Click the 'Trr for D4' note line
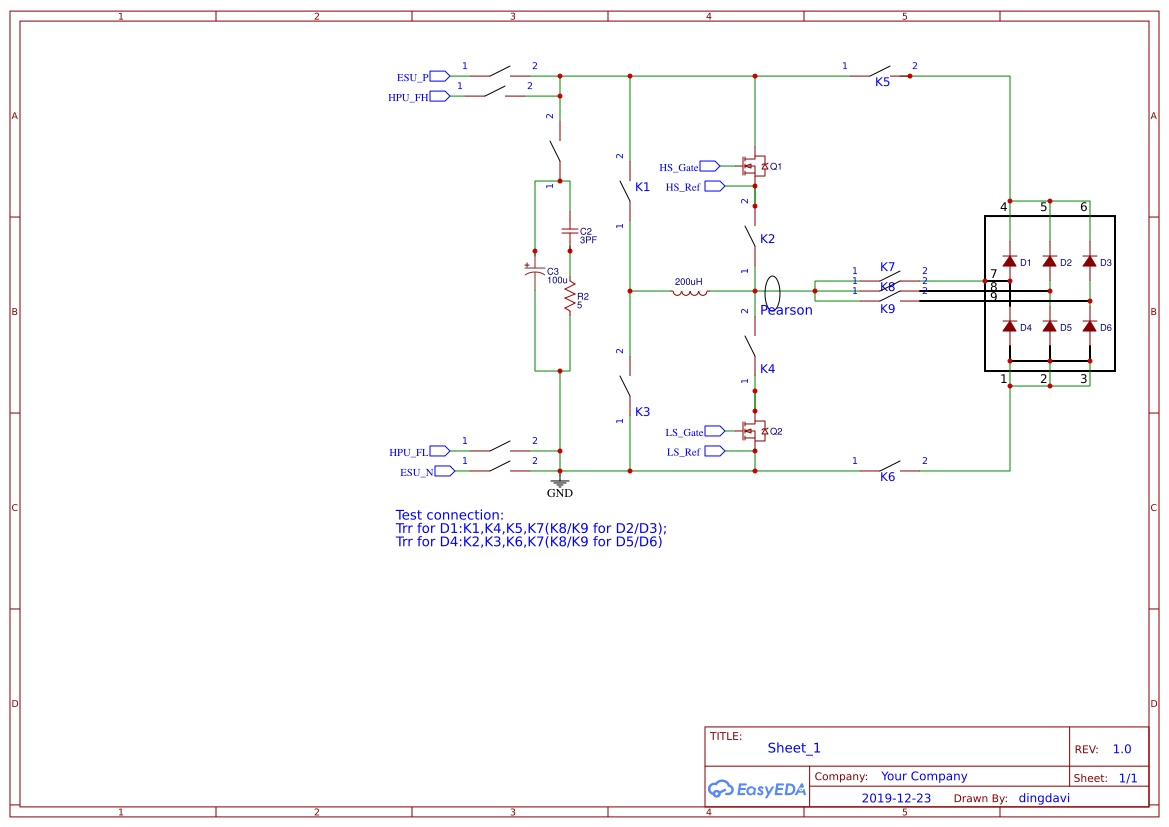 [x=529, y=542]
